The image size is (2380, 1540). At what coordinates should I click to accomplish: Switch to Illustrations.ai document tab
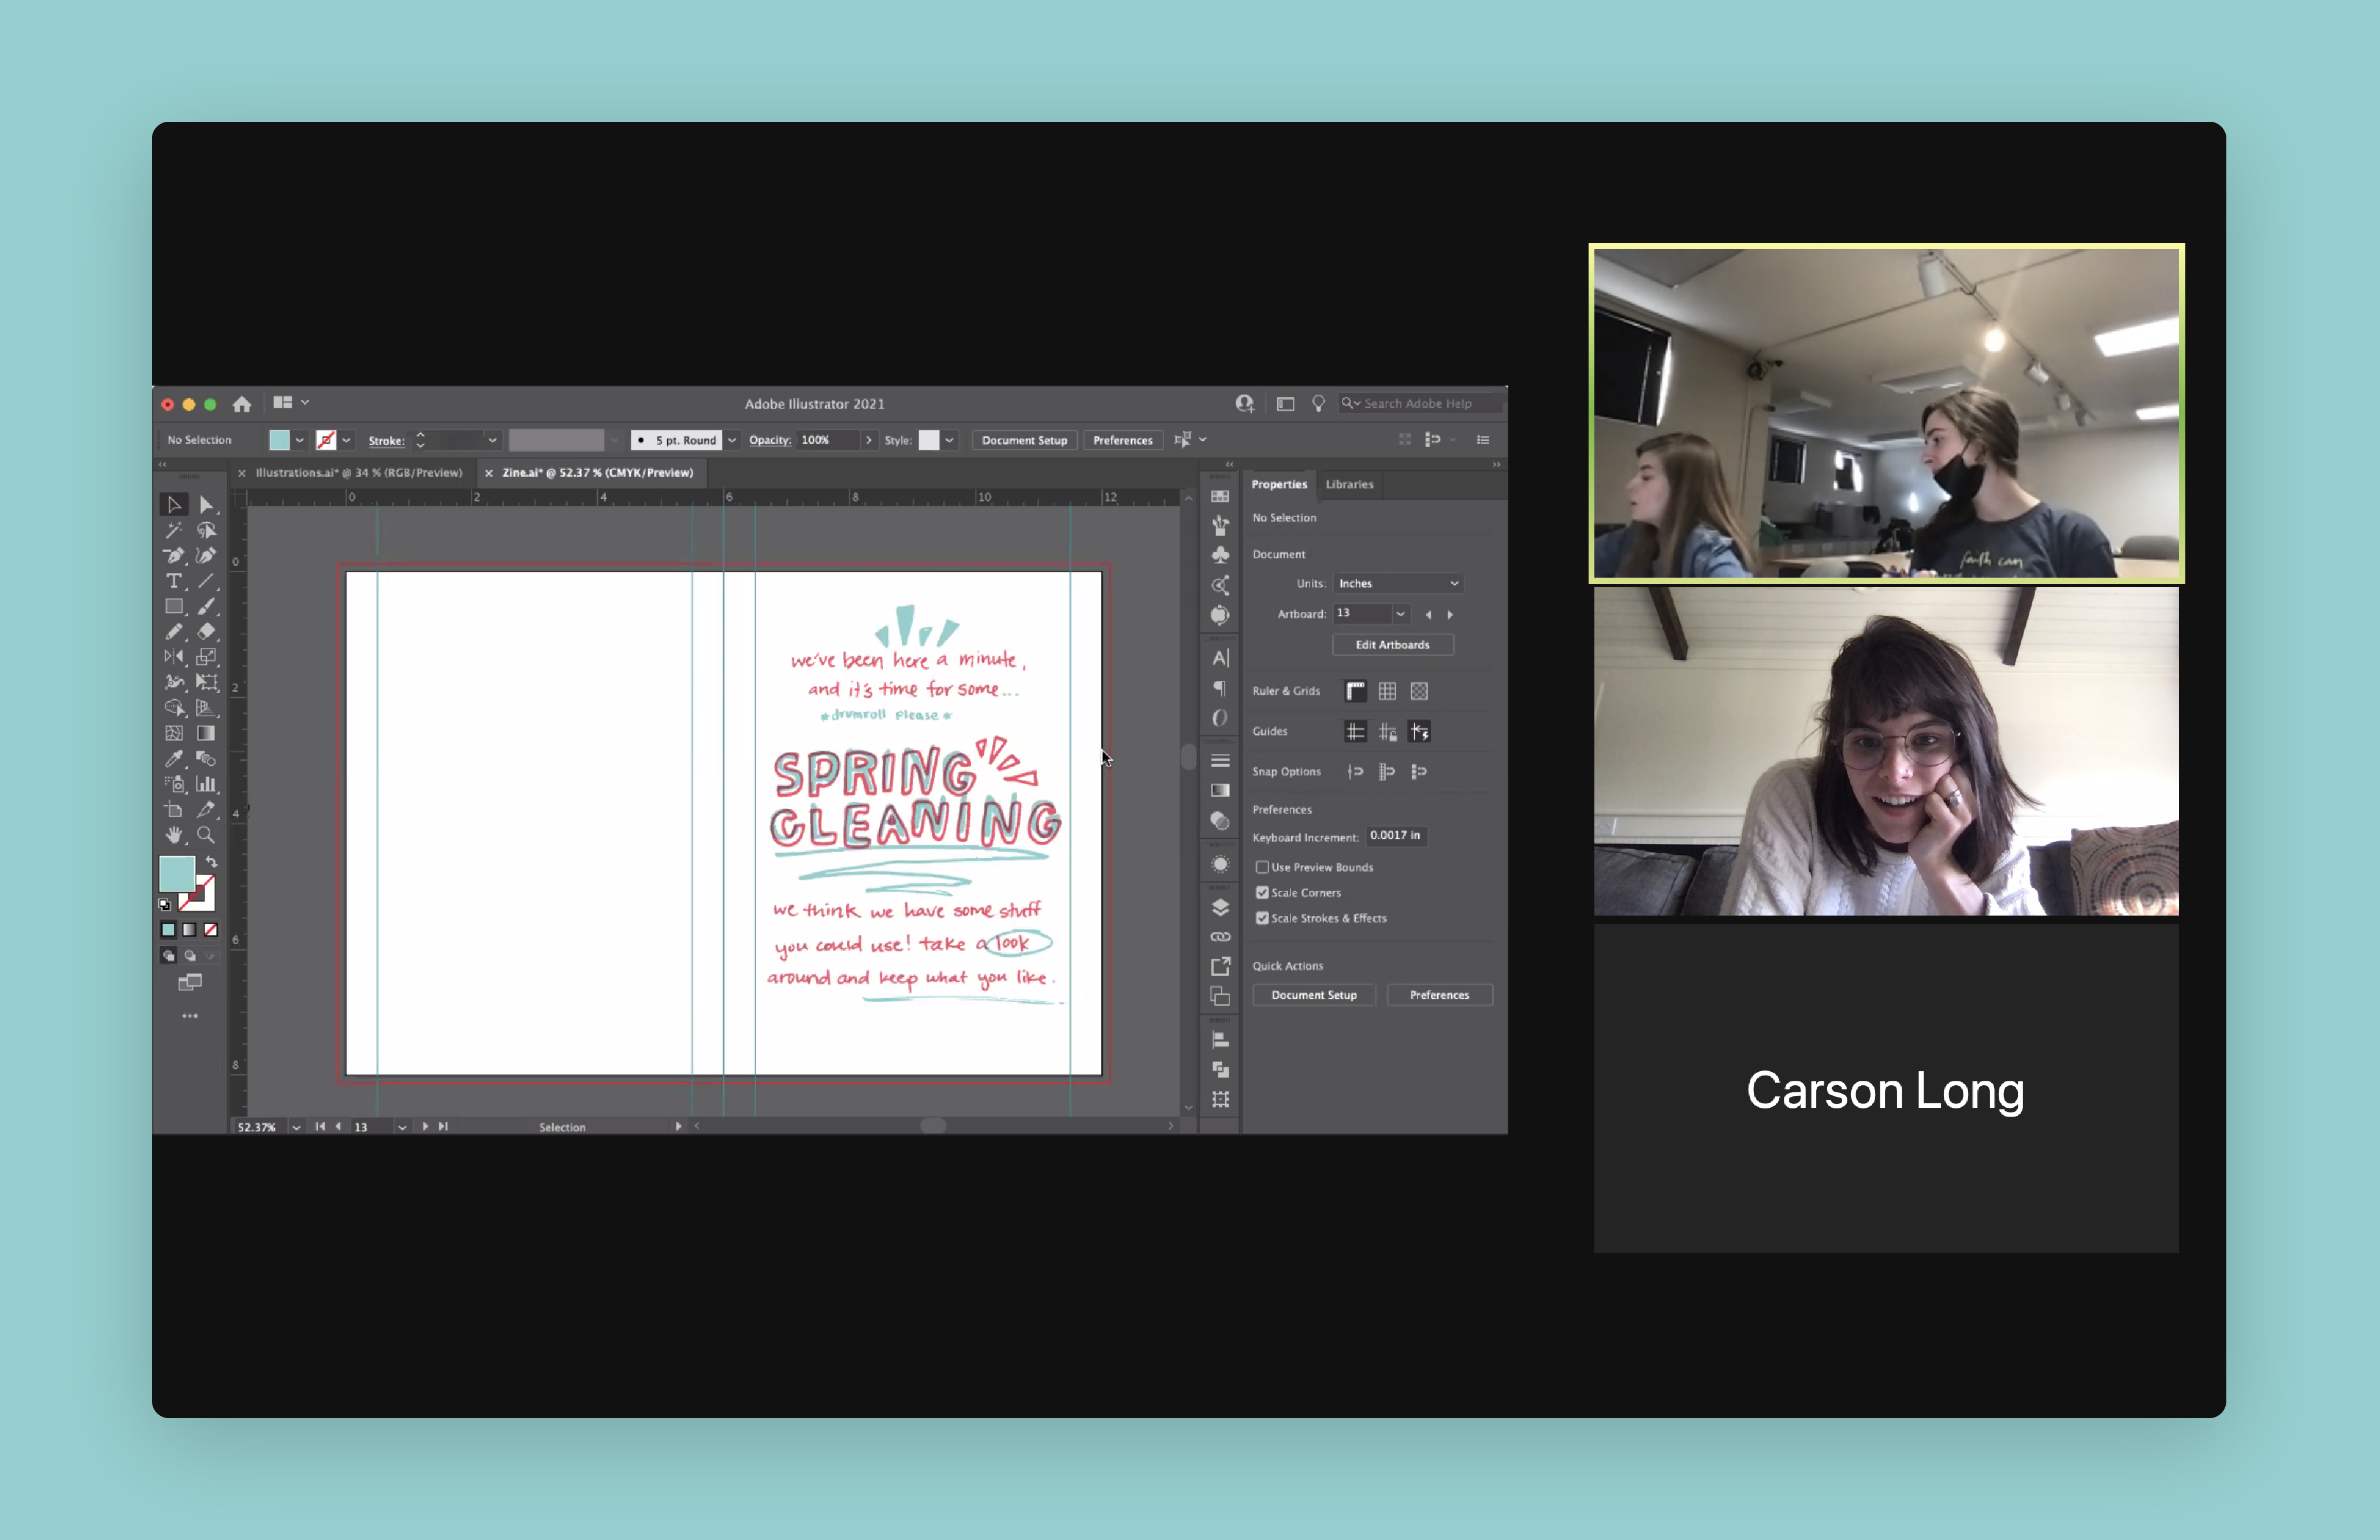(x=358, y=473)
